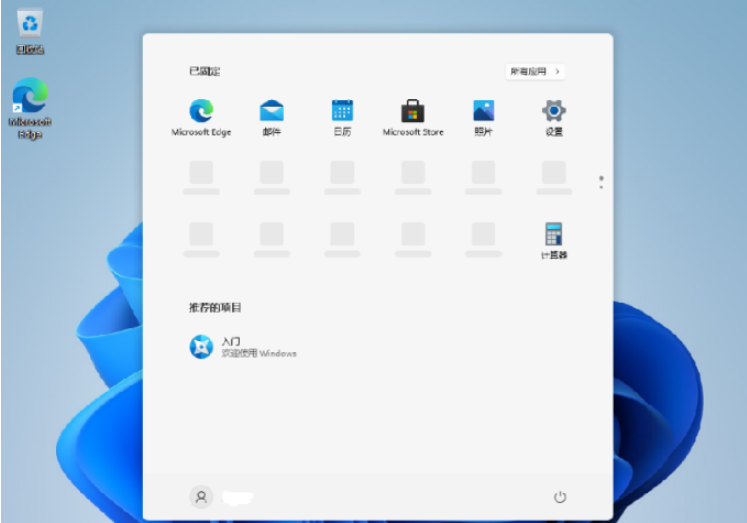Image resolution: width=747 pixels, height=523 pixels.
Task: Click the pinned apps page dots indicator
Action: click(601, 182)
